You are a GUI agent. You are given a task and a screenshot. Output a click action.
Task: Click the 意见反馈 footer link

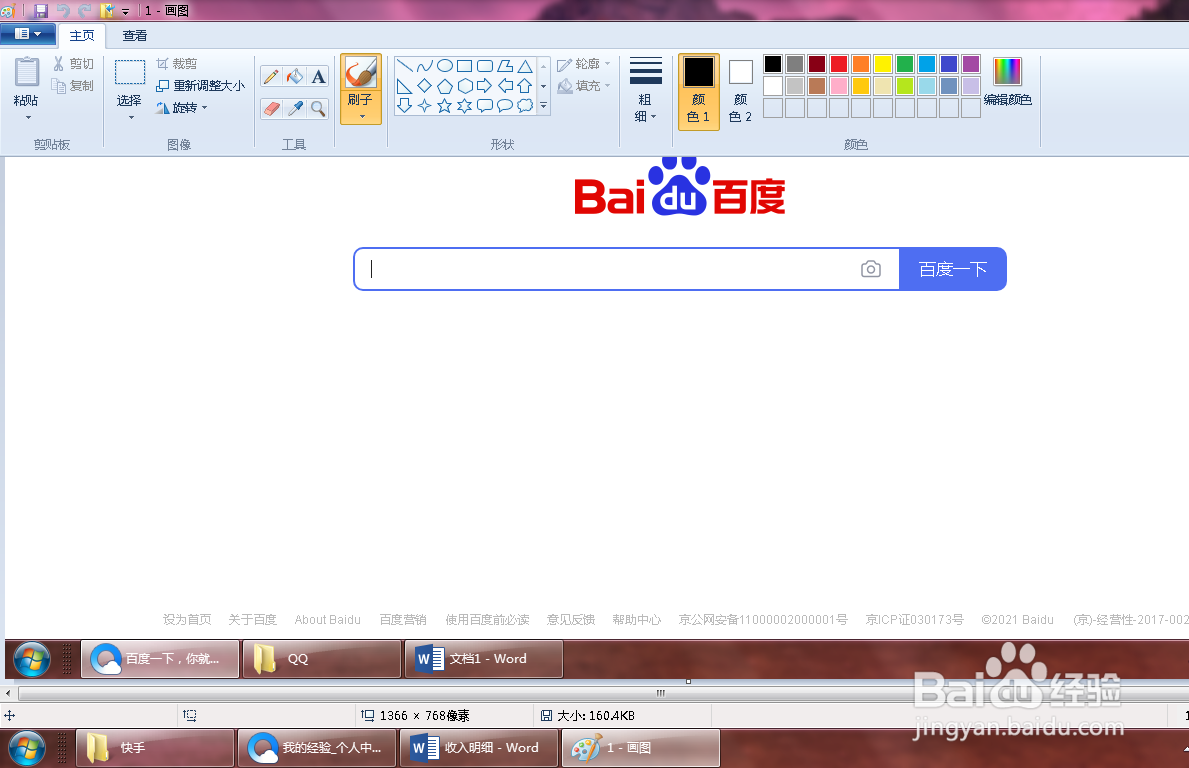coord(571,619)
